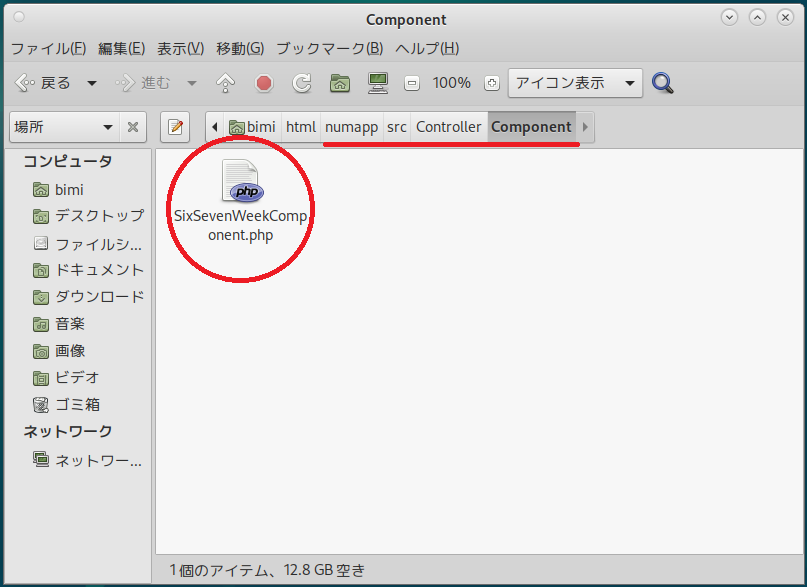The image size is (807, 587).
Task: Go to the Home folder via toolbar icon
Action: click(340, 83)
